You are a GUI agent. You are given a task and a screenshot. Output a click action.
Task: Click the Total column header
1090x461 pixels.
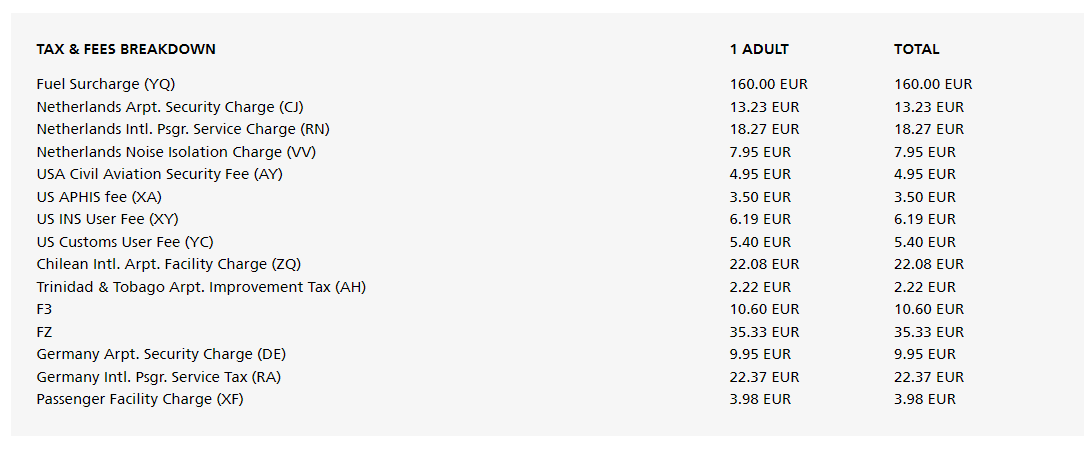[x=916, y=49]
